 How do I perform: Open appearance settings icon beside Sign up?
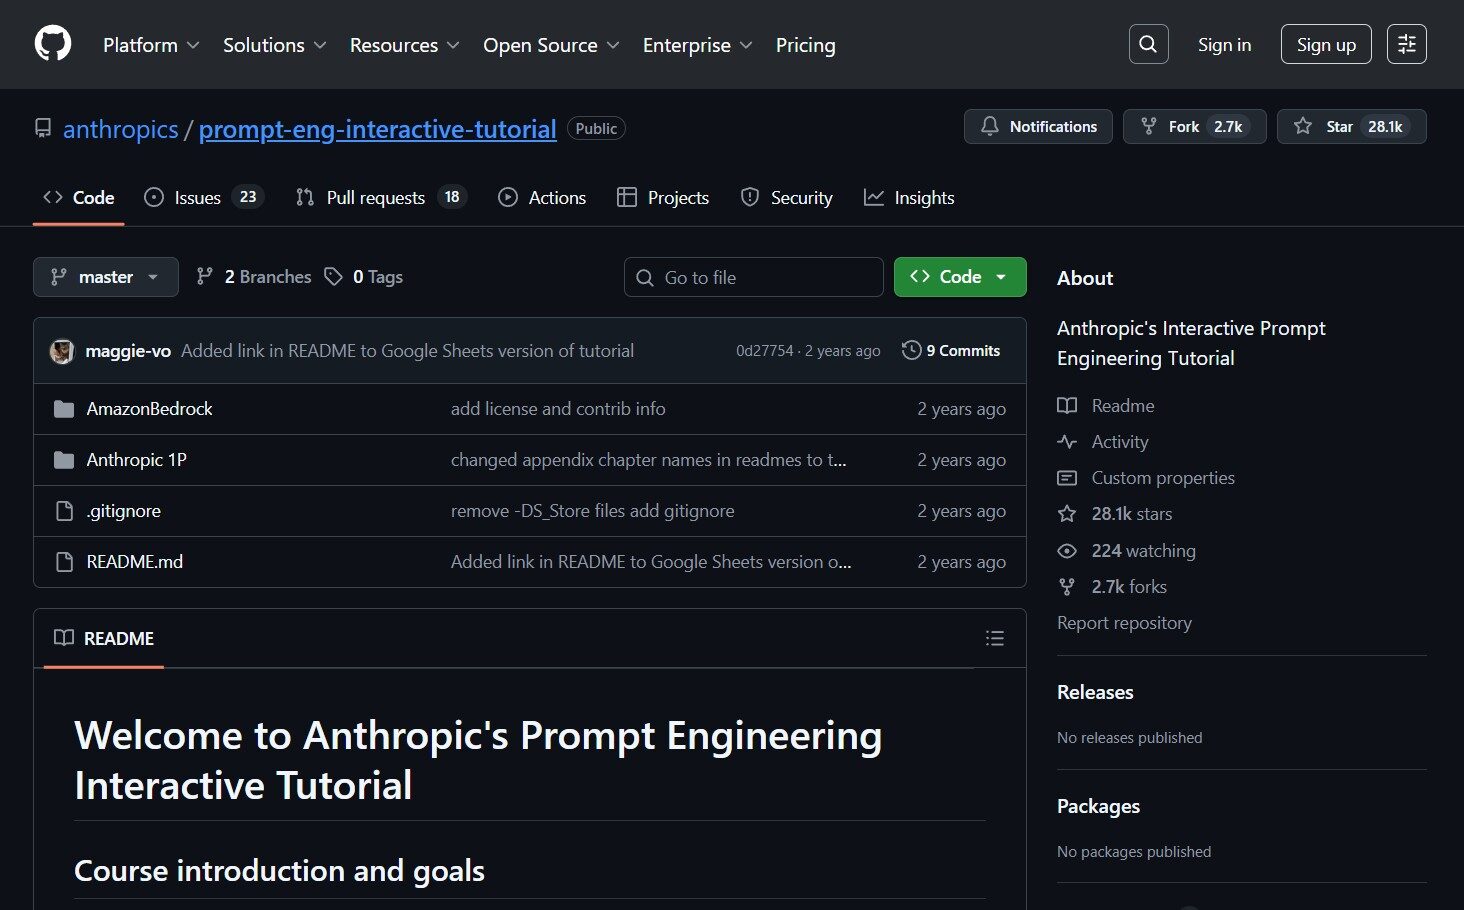pyautogui.click(x=1406, y=44)
